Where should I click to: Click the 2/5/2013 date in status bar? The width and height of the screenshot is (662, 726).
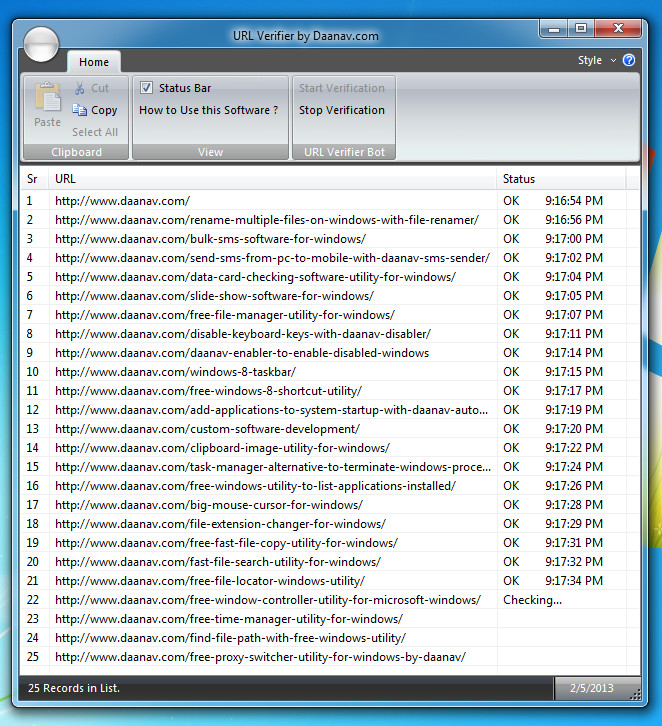[x=592, y=688]
